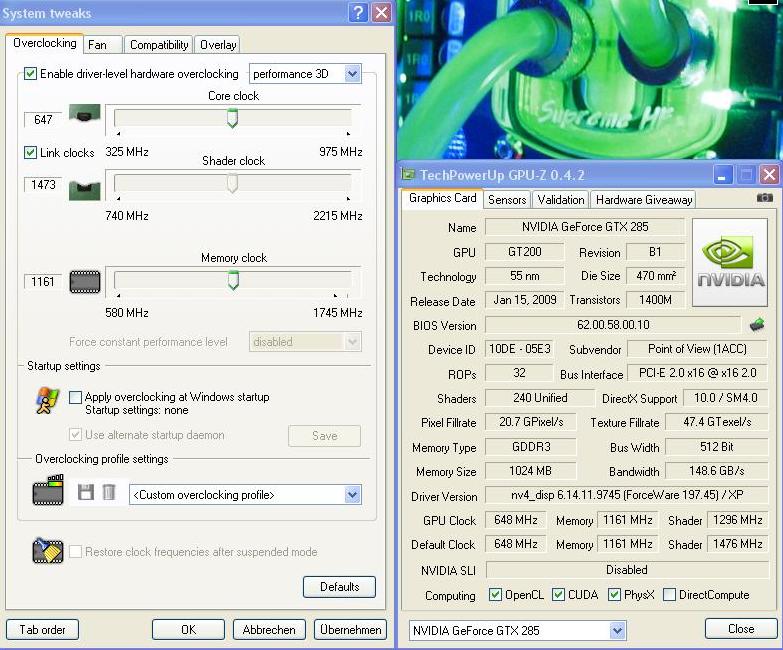783x650 pixels.
Task: Click the memory clock value field 1161
Action: point(43,282)
